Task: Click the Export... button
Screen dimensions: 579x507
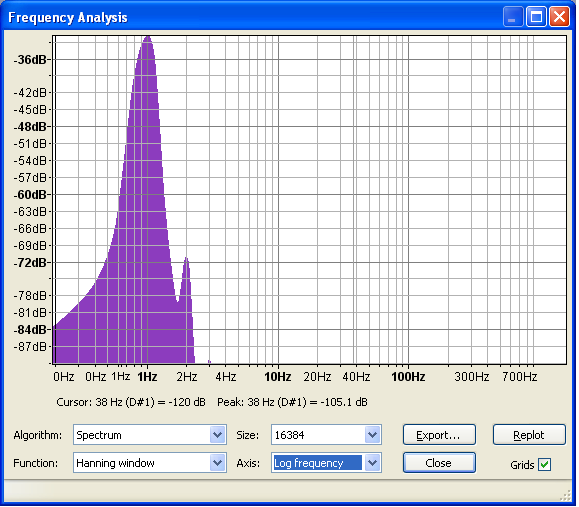Action: pos(439,435)
